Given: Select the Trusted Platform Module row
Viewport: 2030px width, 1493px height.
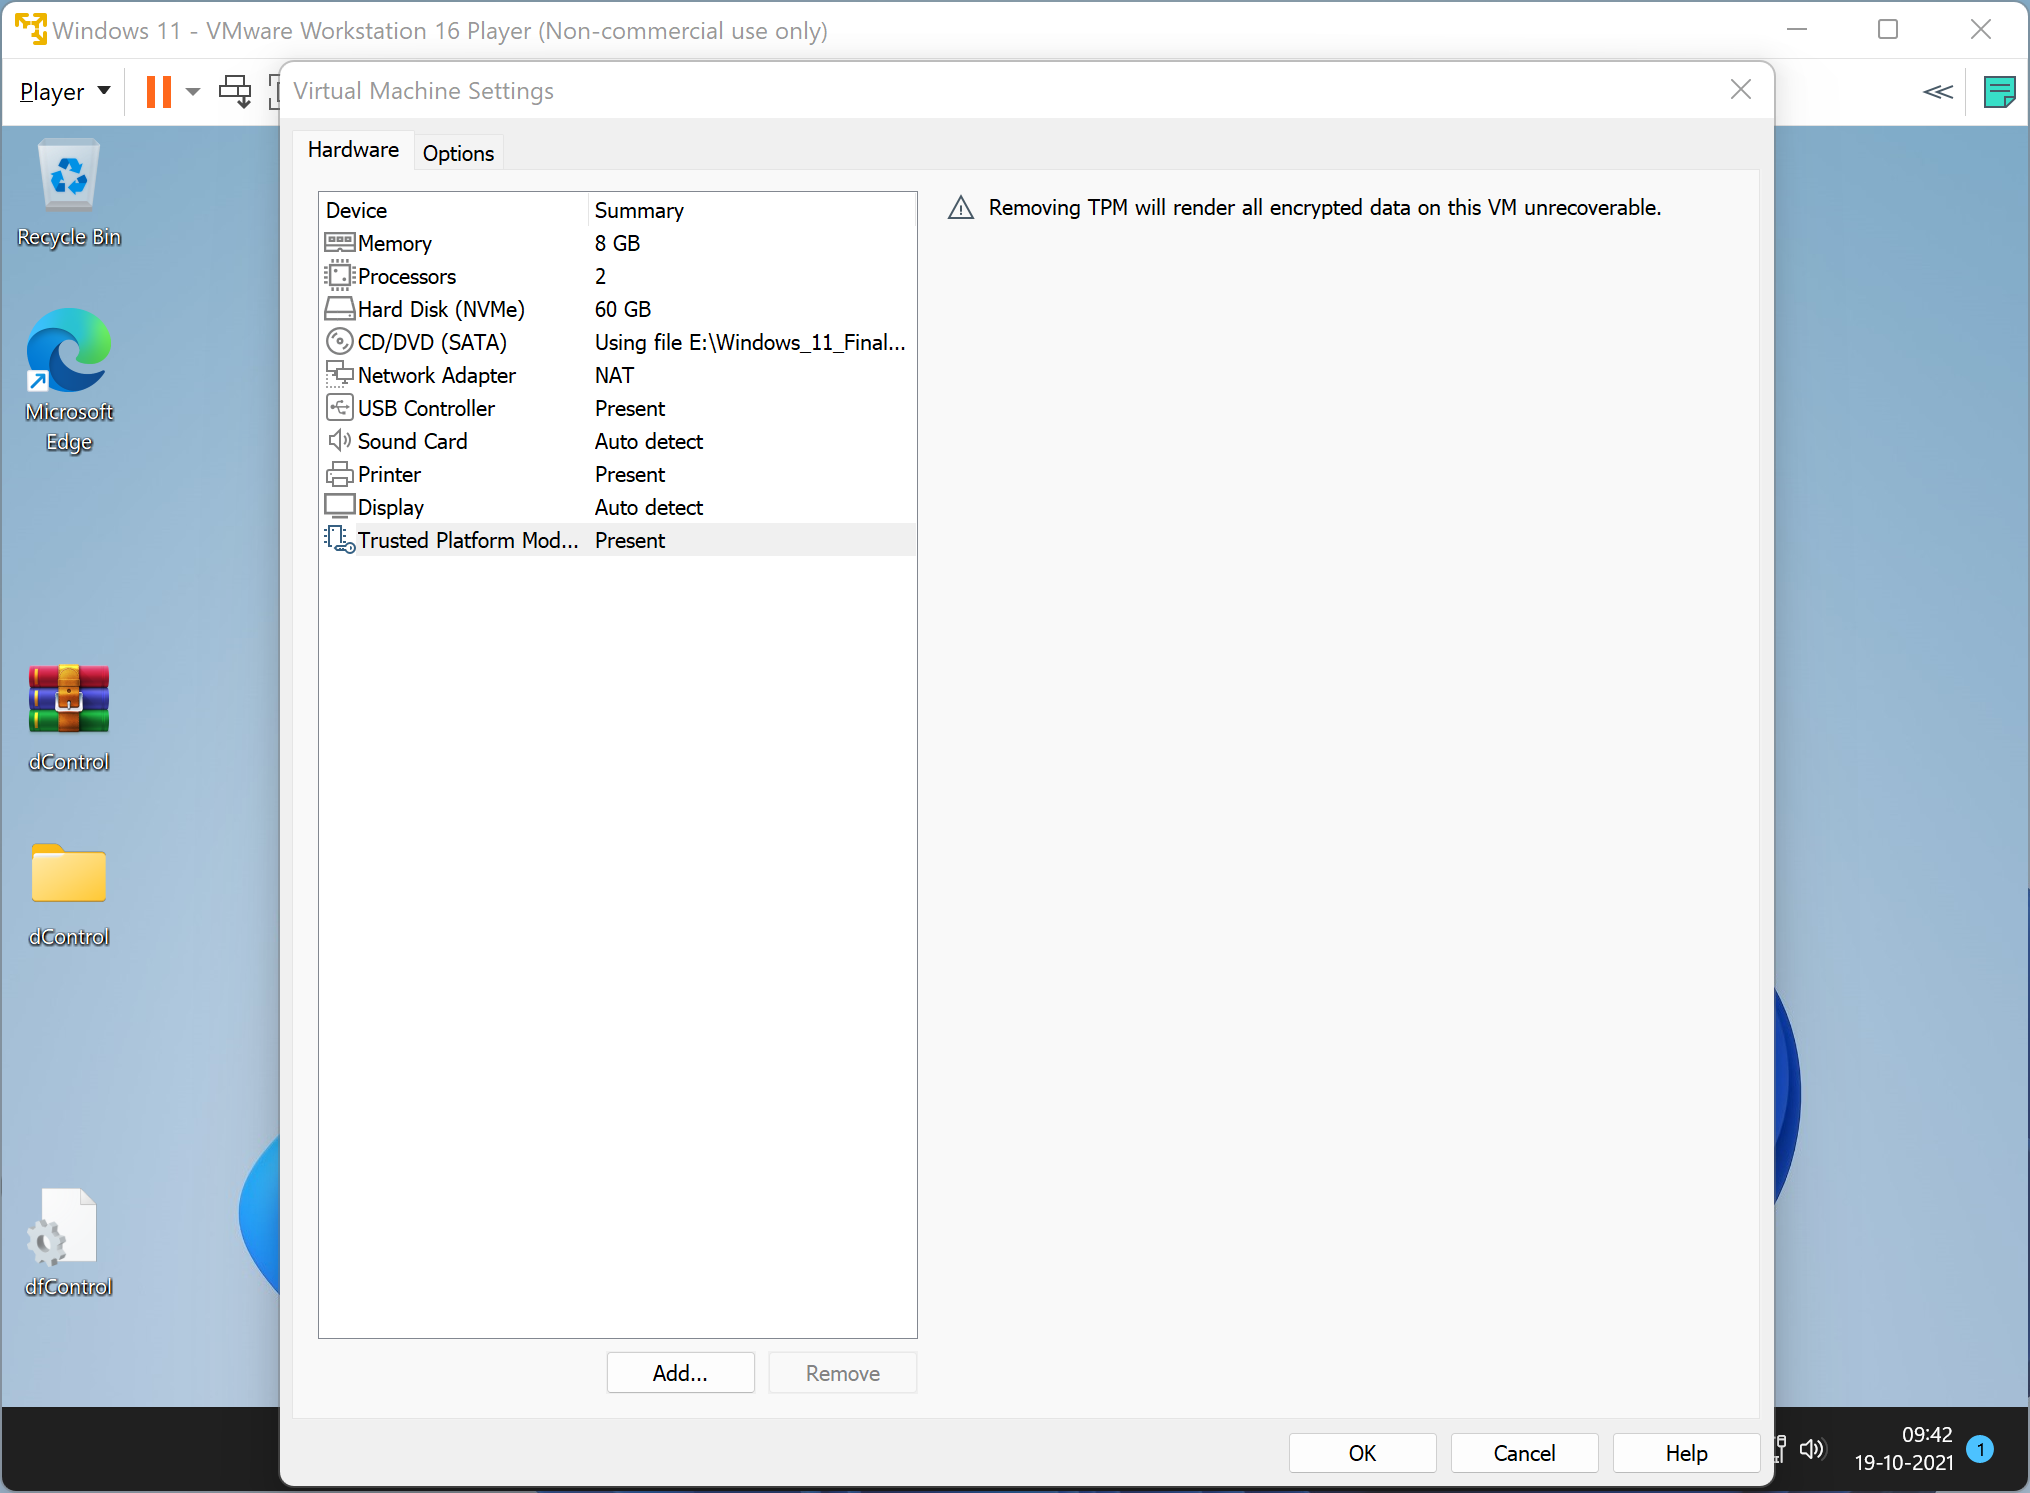Looking at the screenshot, I should pyautogui.click(x=613, y=539).
